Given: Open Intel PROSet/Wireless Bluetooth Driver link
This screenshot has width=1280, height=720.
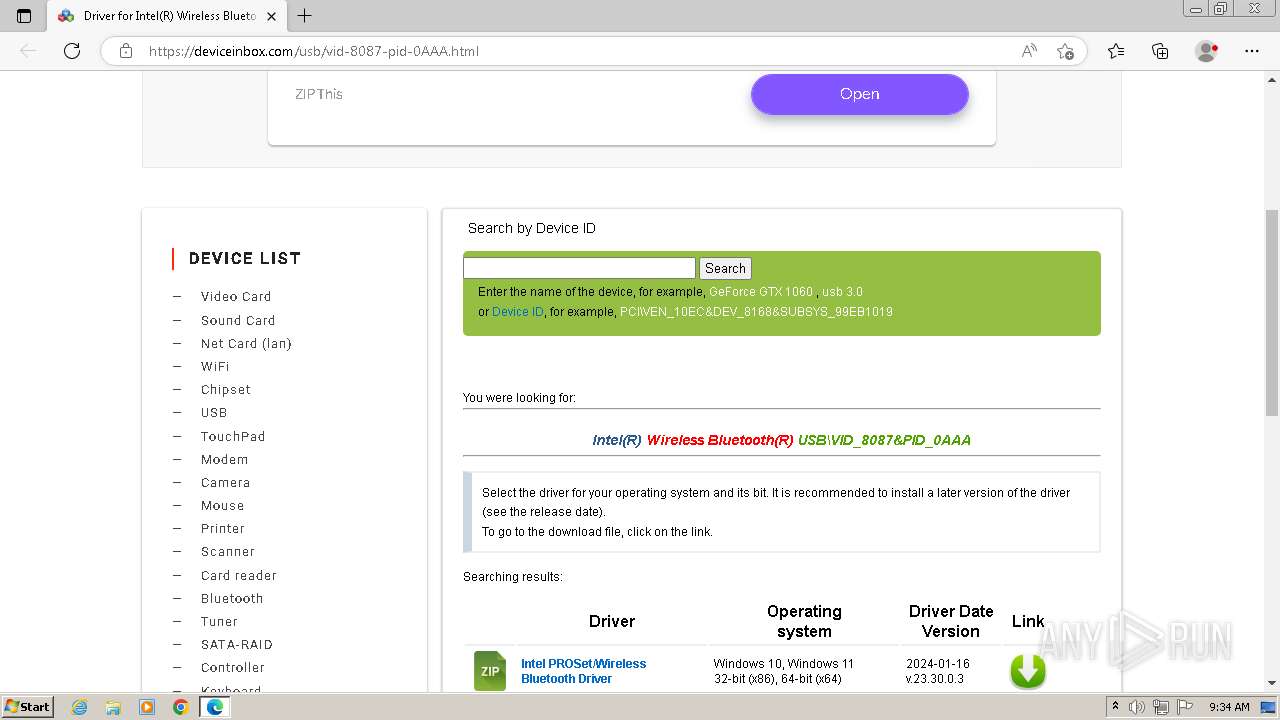Looking at the screenshot, I should click(583, 671).
